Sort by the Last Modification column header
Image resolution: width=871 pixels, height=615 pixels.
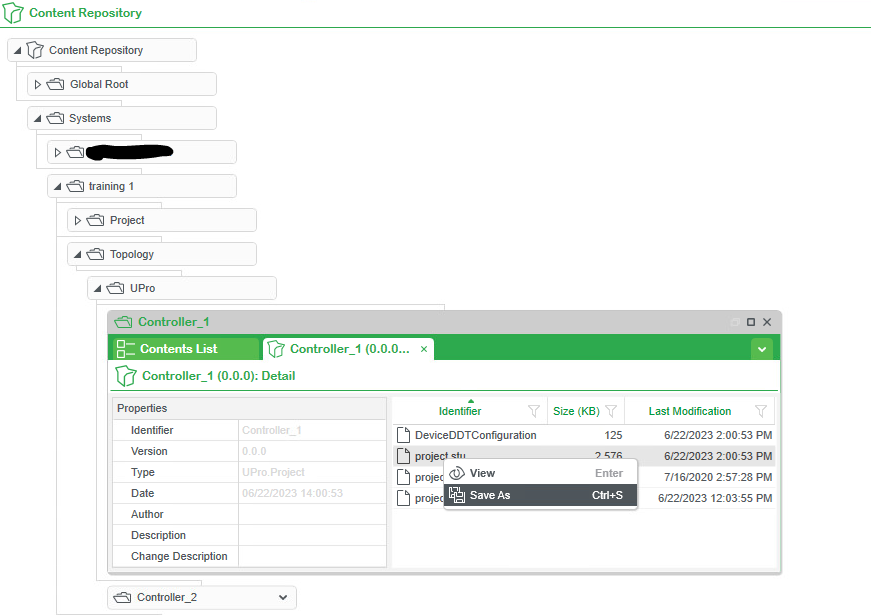coord(690,411)
